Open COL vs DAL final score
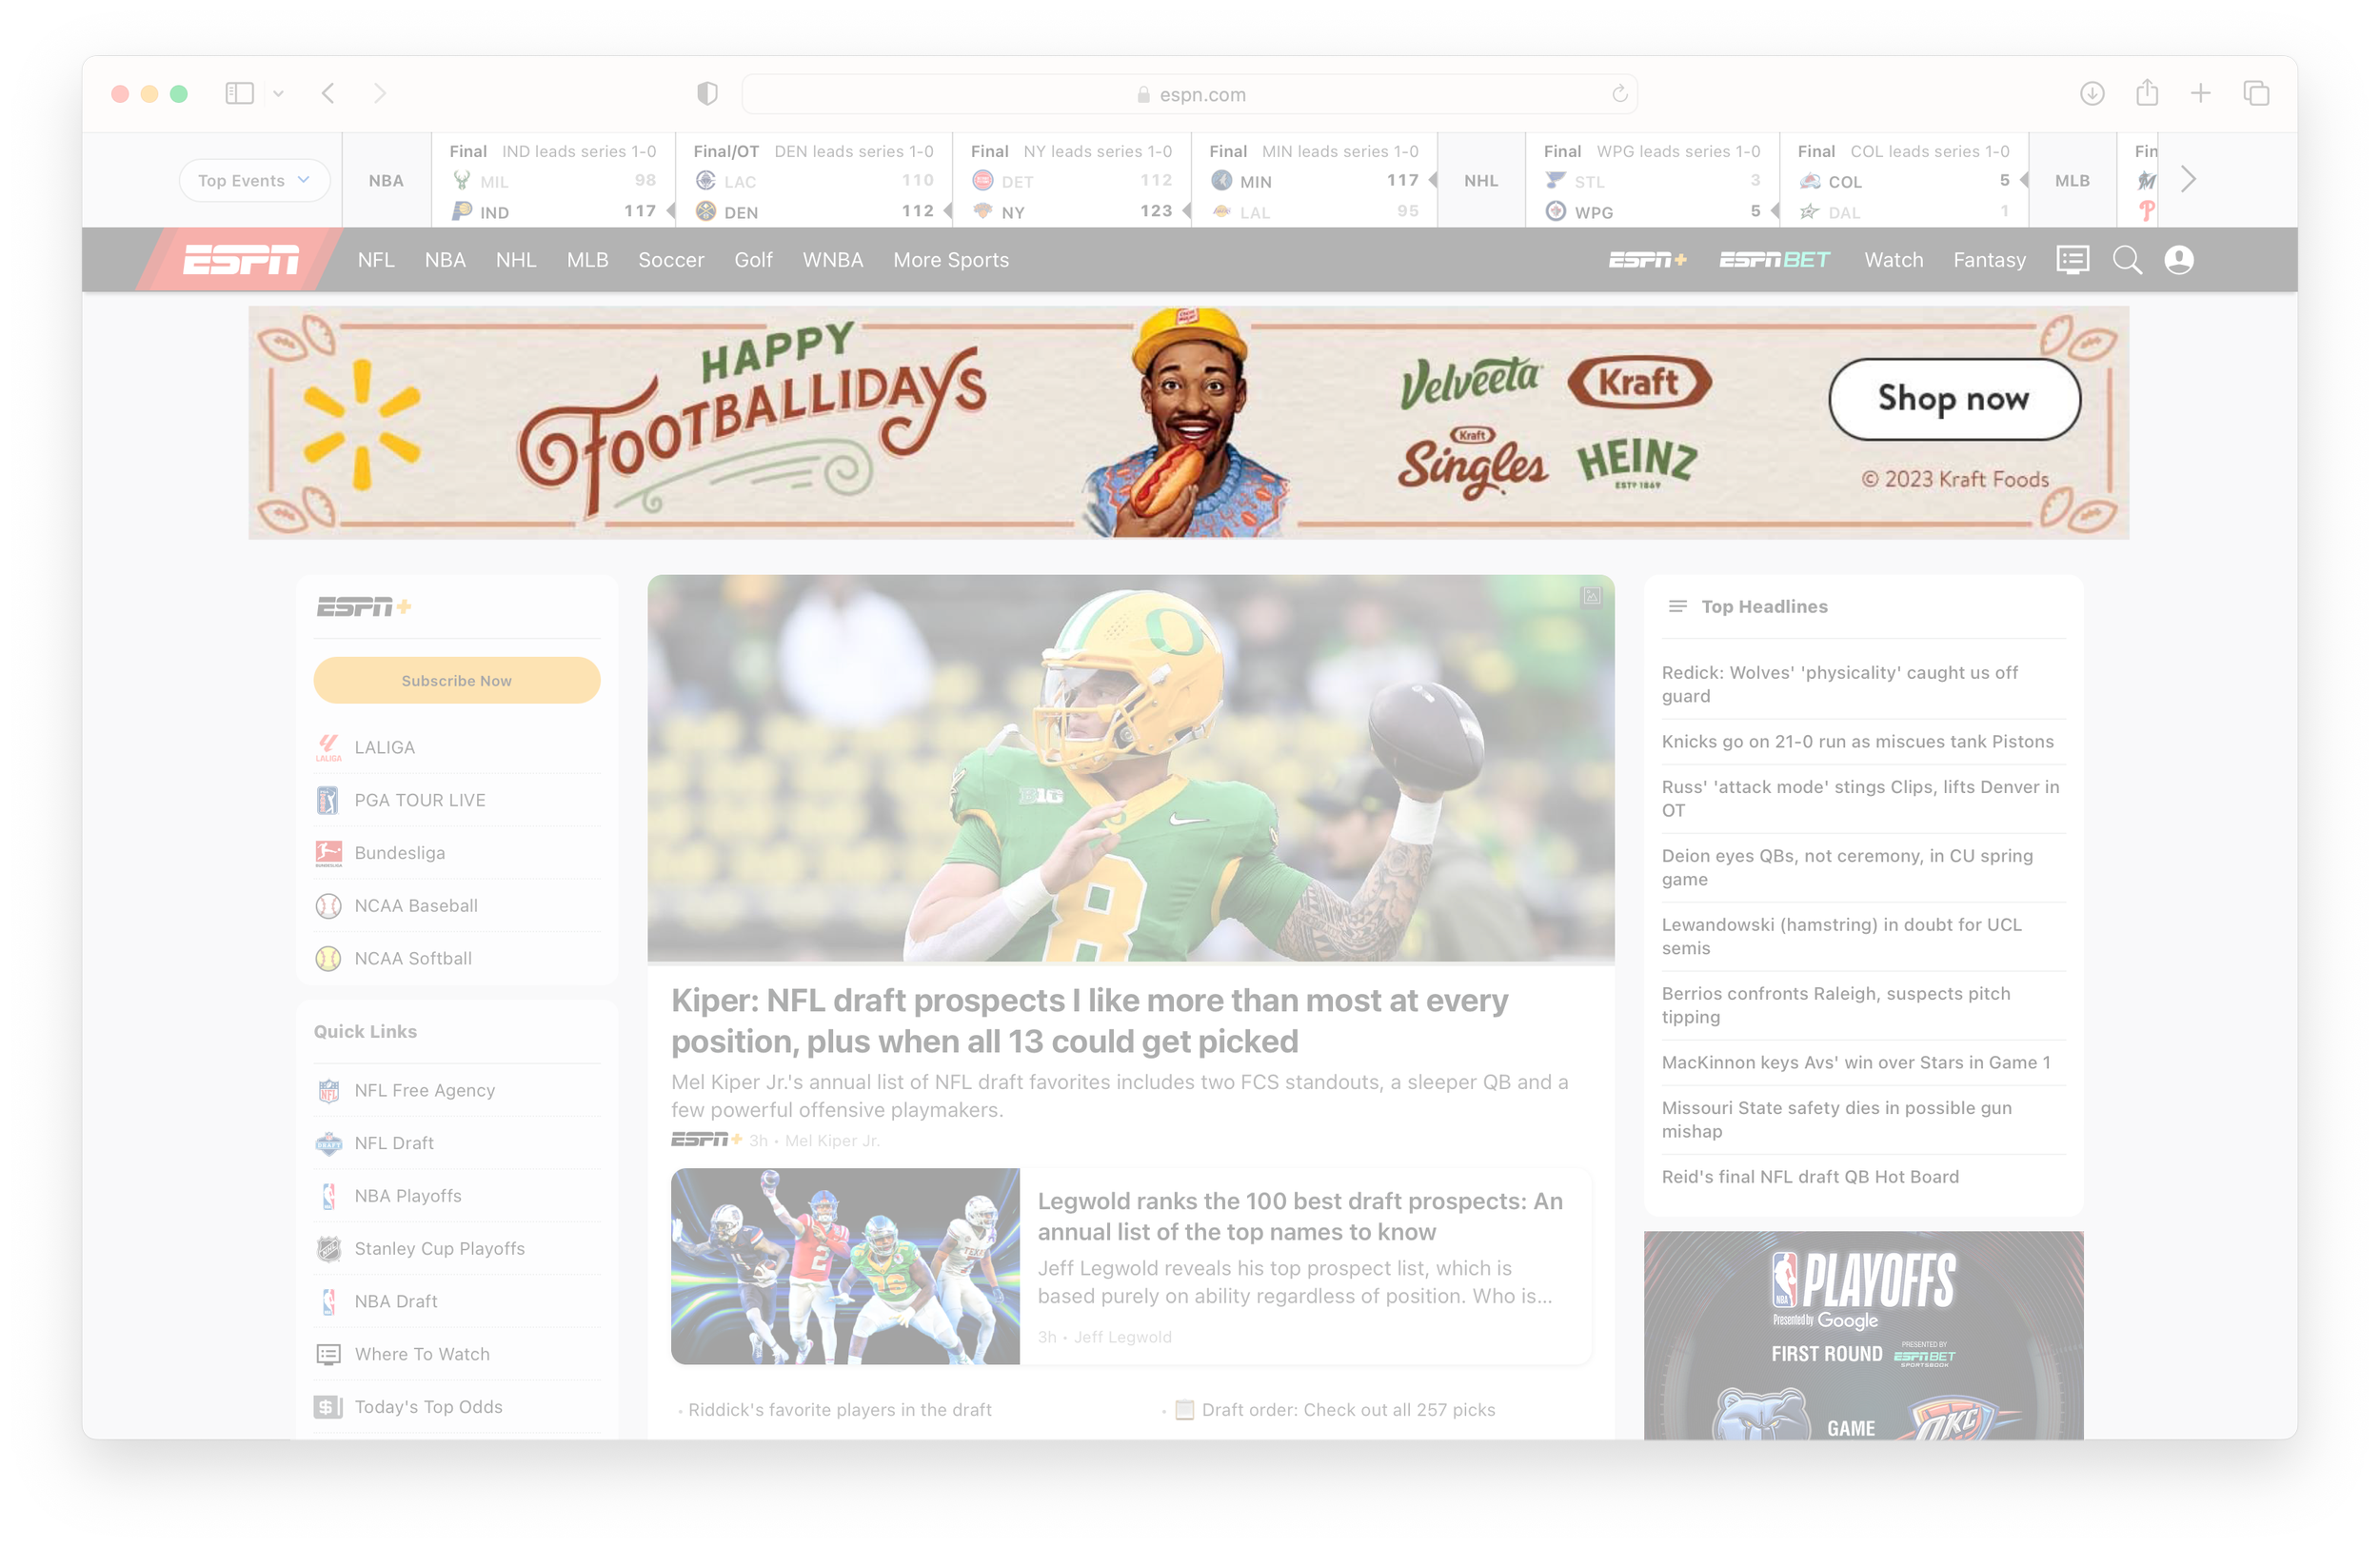This screenshot has width=2380, height=1548. [x=1905, y=181]
